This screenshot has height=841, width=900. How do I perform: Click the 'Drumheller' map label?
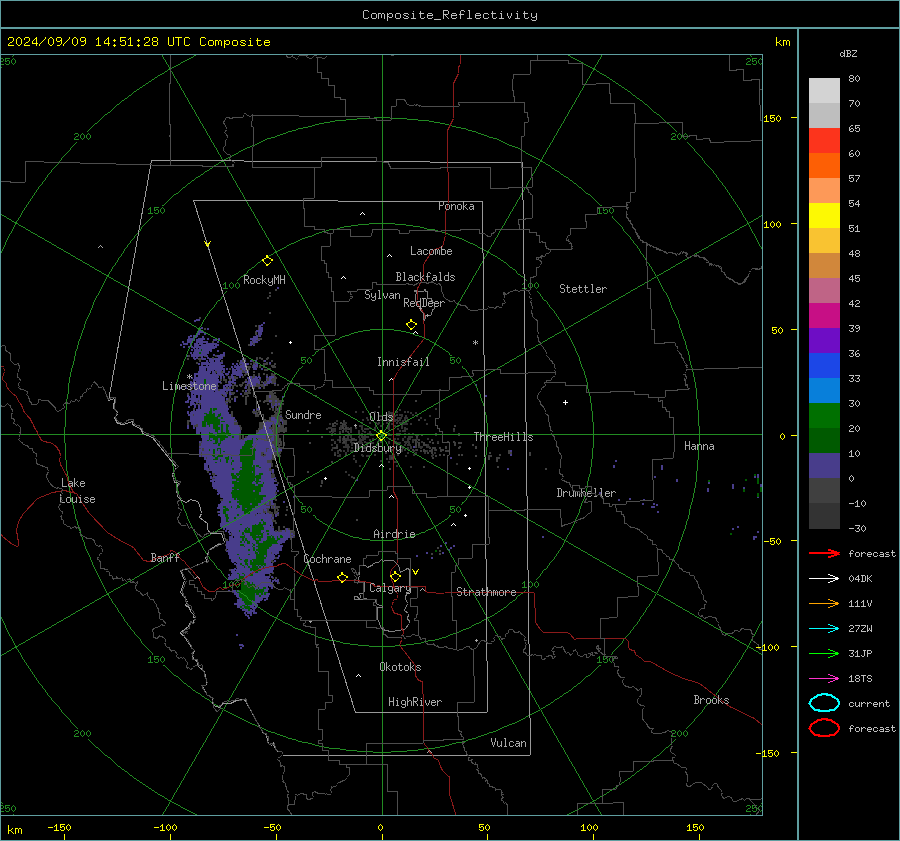(x=586, y=493)
